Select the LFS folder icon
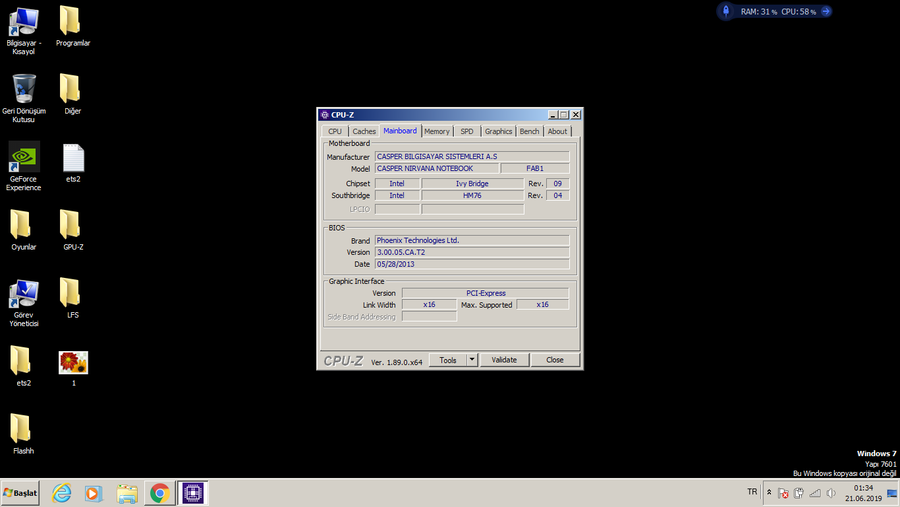 tap(72, 298)
